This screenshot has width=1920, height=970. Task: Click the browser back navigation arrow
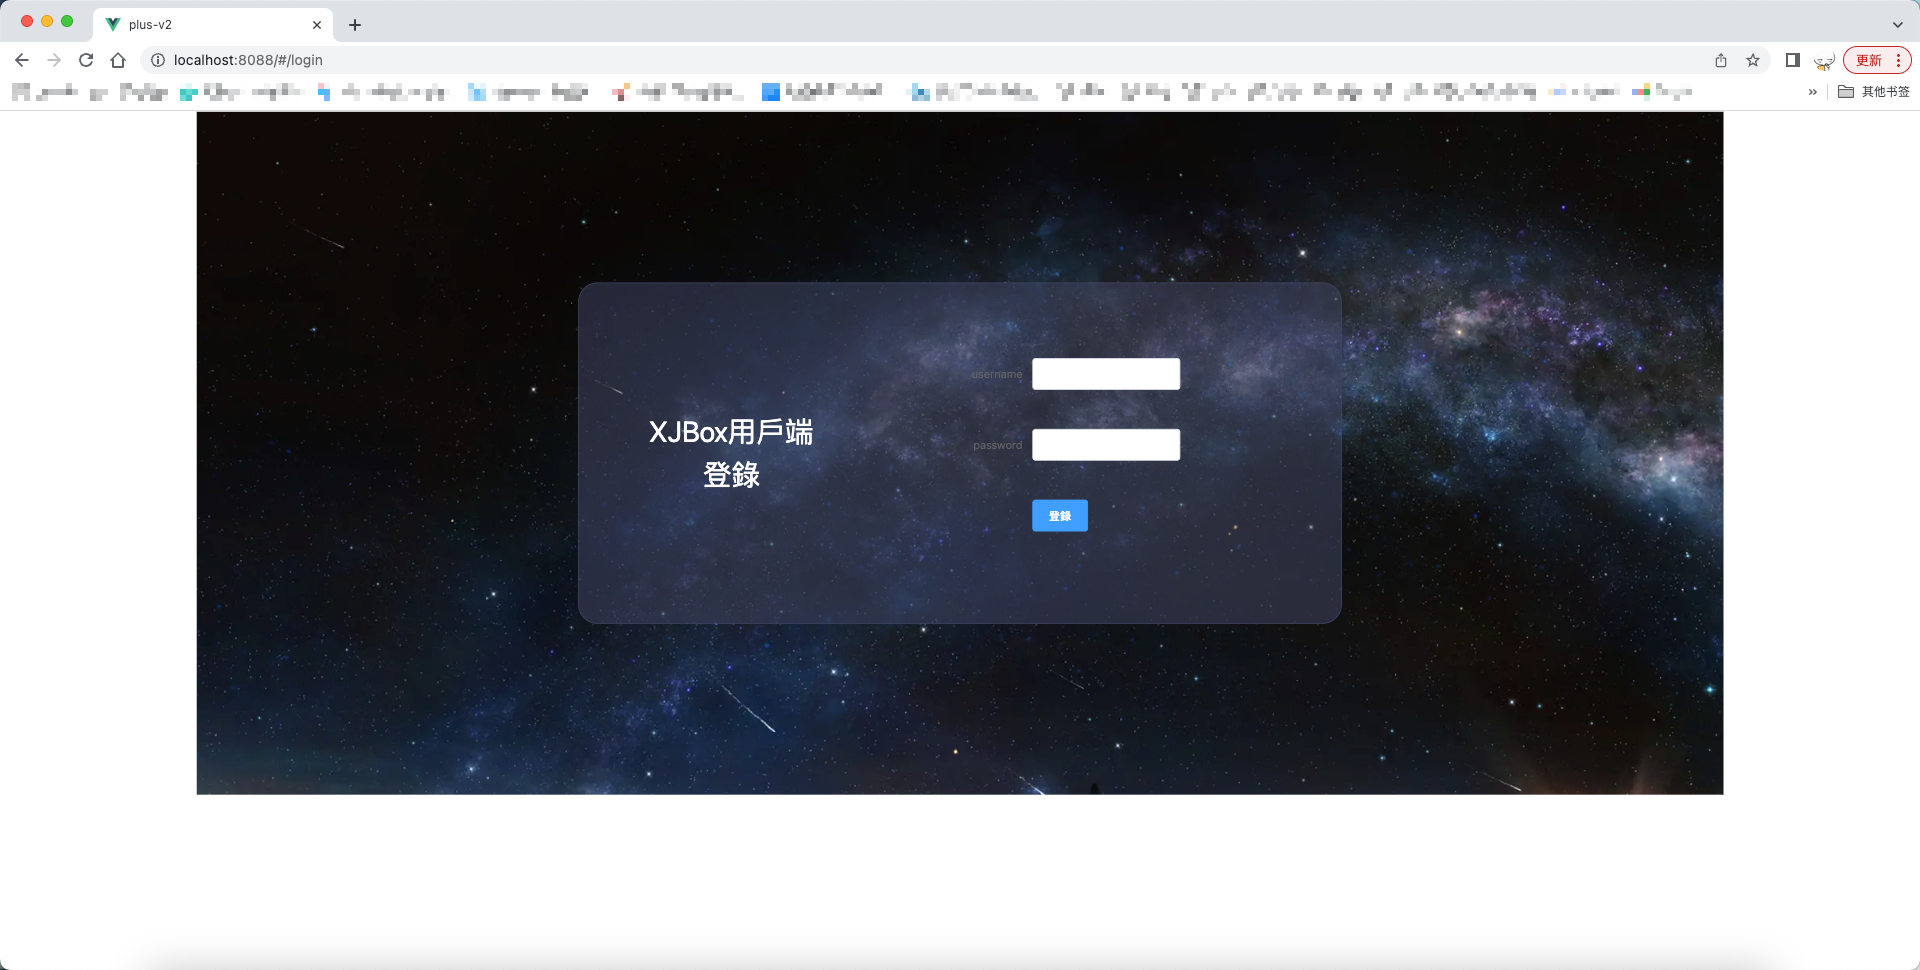pyautogui.click(x=22, y=60)
